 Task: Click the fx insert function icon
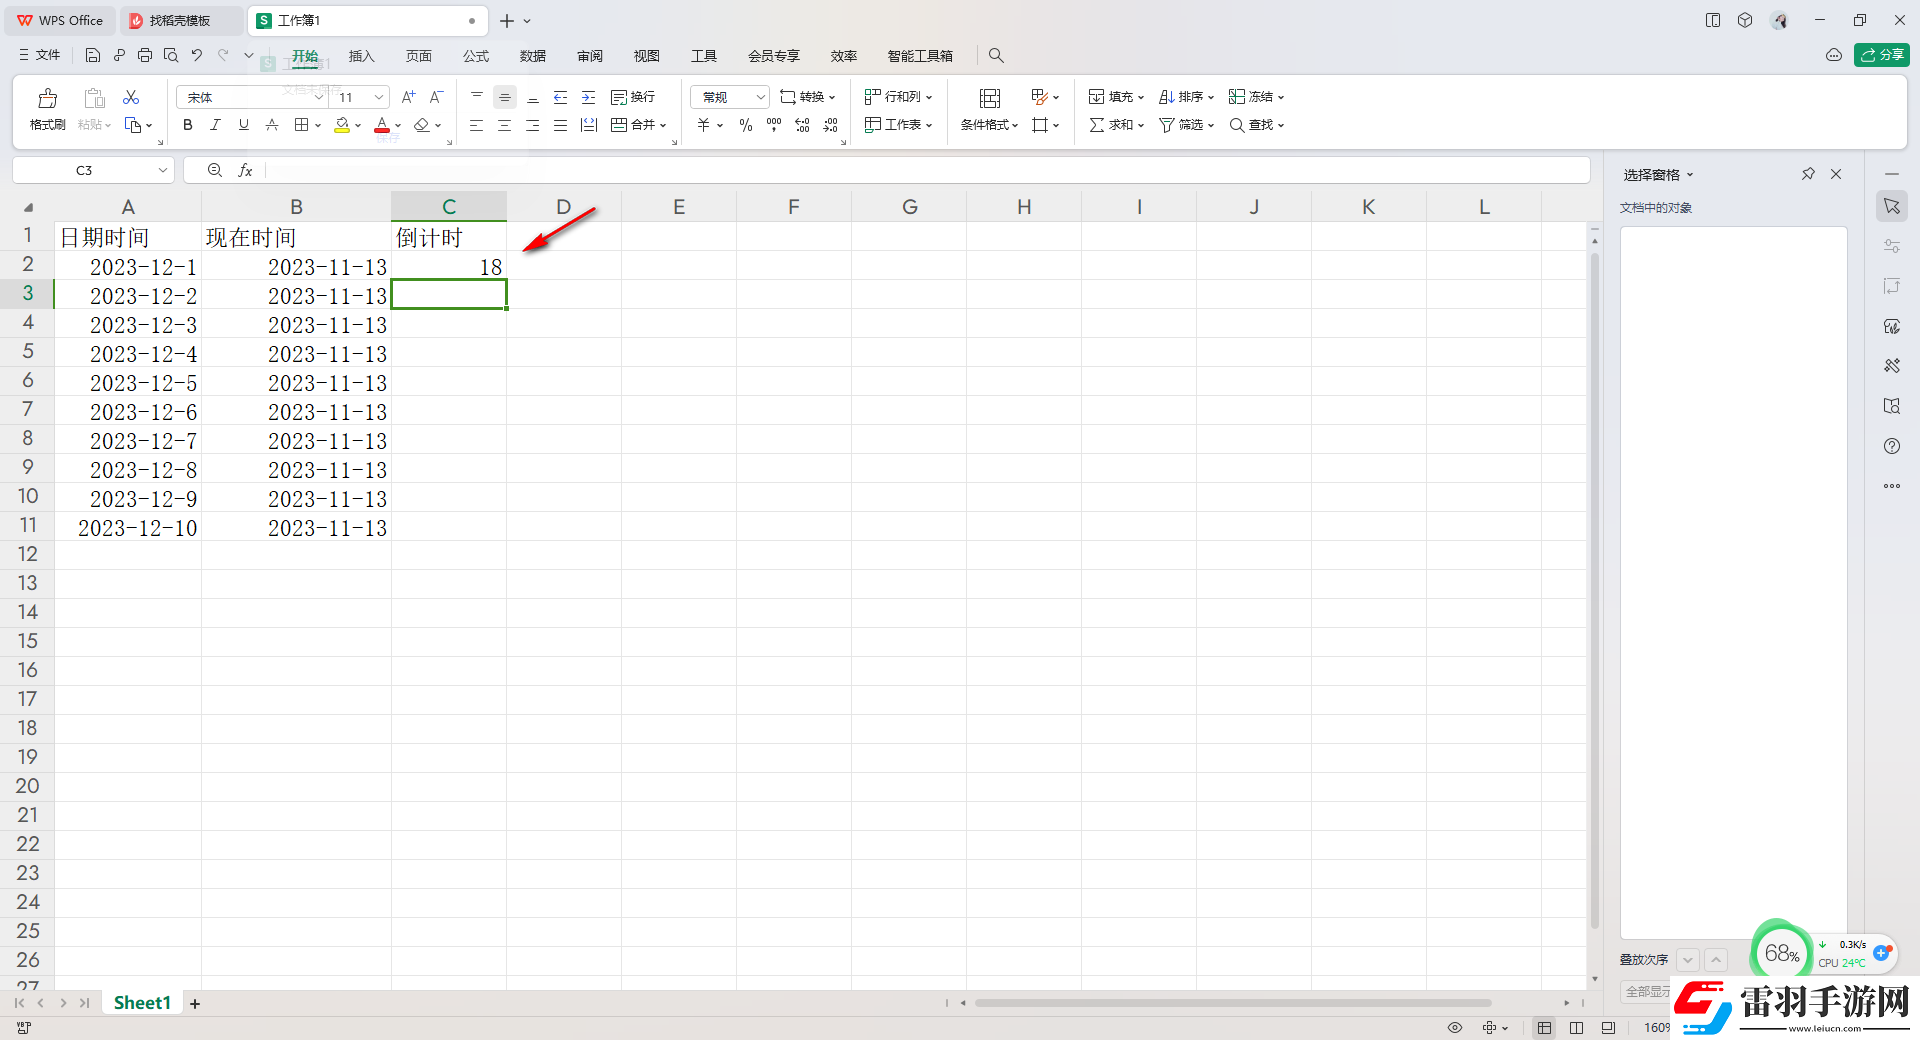click(x=245, y=171)
